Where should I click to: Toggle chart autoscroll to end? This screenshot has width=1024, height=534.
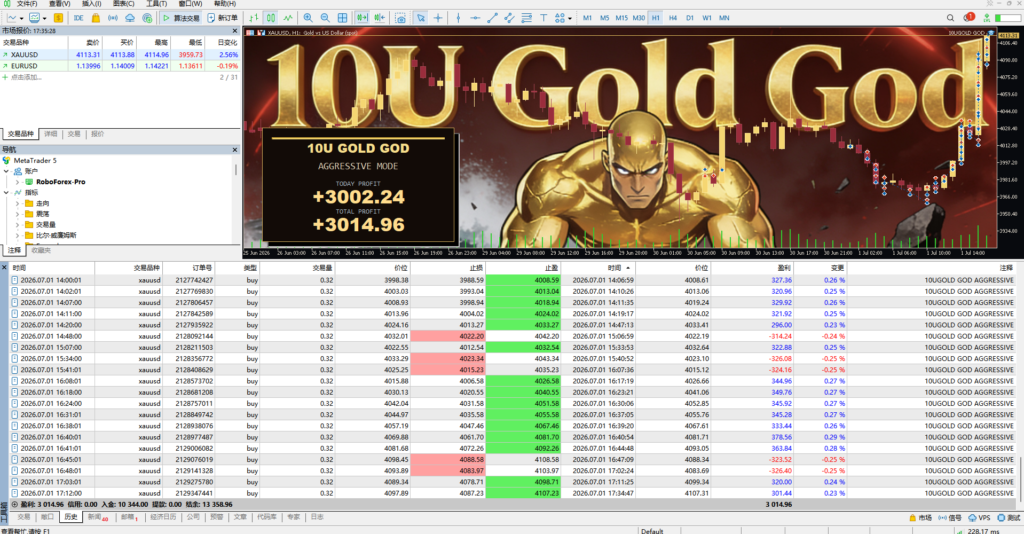coord(362,18)
